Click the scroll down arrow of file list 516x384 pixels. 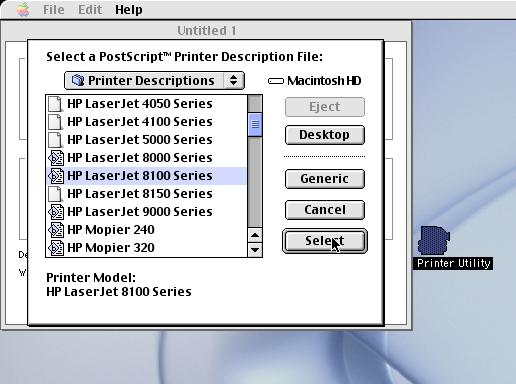[x=255, y=250]
